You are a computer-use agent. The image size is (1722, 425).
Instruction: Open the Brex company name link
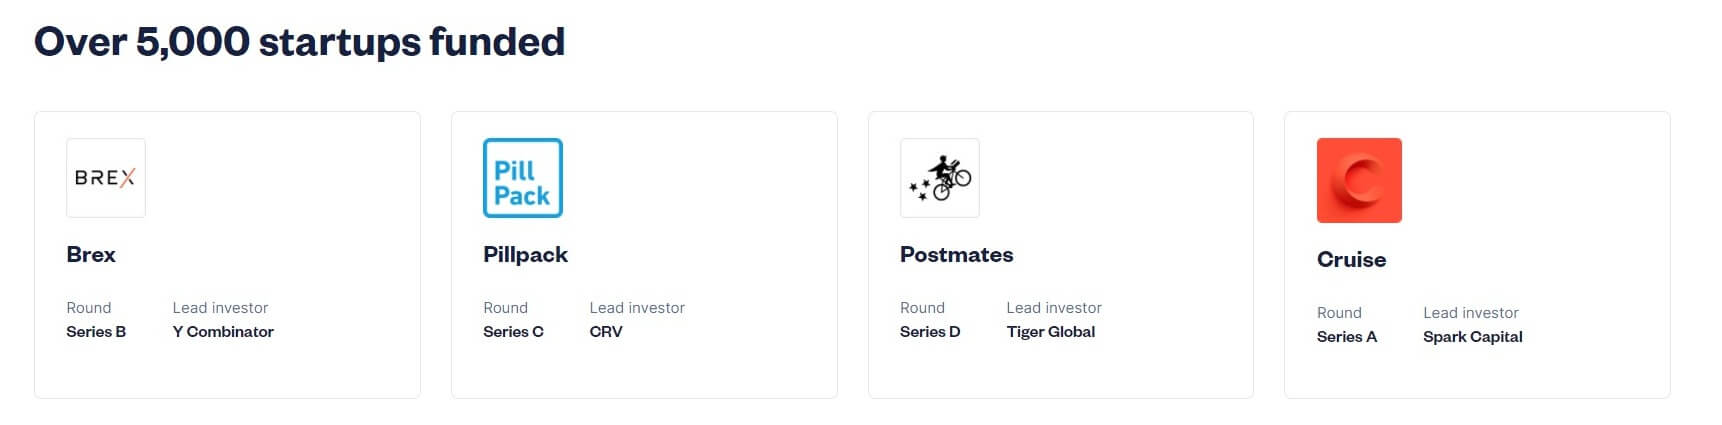91,255
